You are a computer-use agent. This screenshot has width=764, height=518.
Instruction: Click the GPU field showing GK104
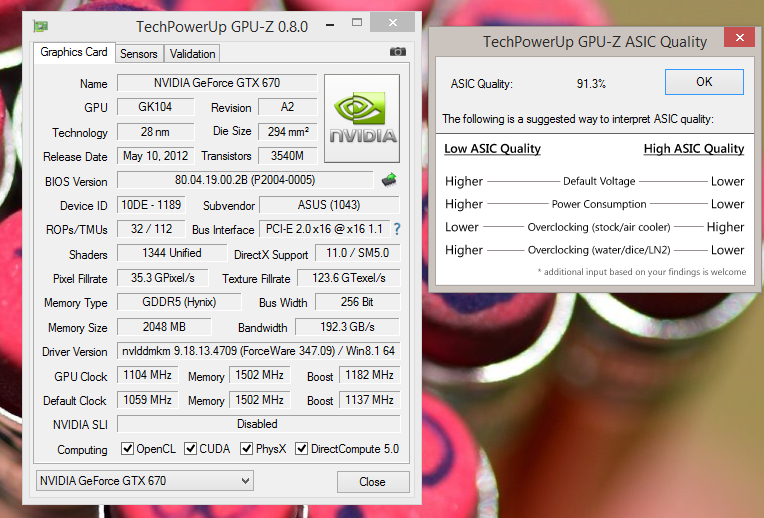[155, 107]
